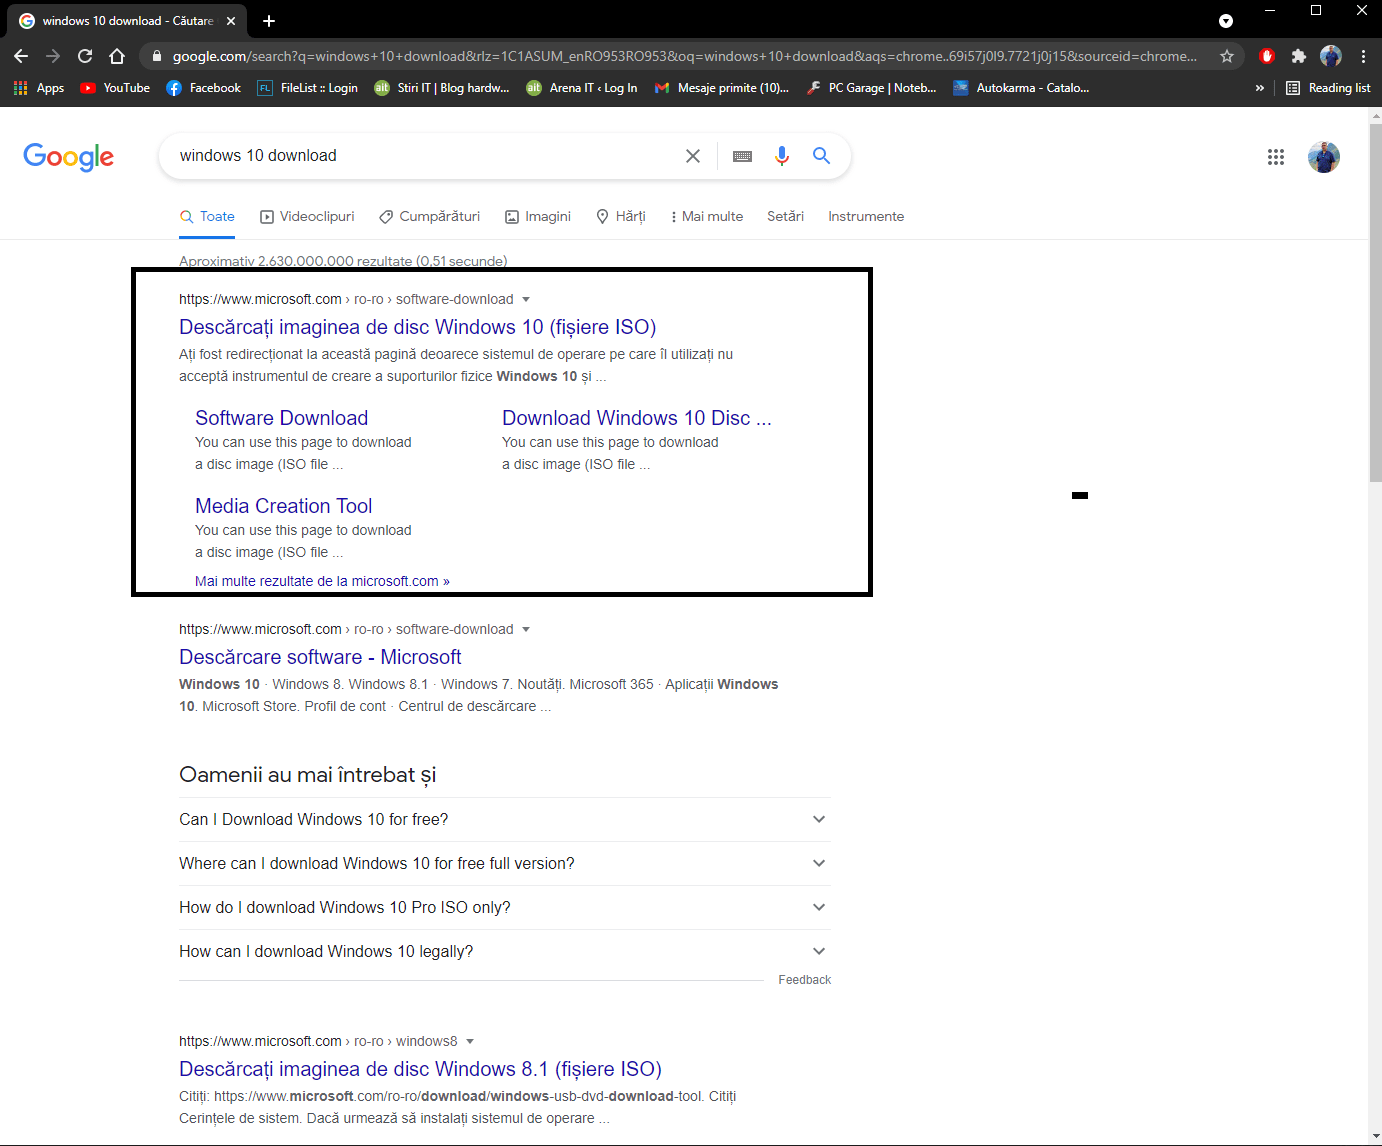Open Descărcați imaginea de disc Windows 10 result
The image size is (1382, 1146).
[x=417, y=327]
